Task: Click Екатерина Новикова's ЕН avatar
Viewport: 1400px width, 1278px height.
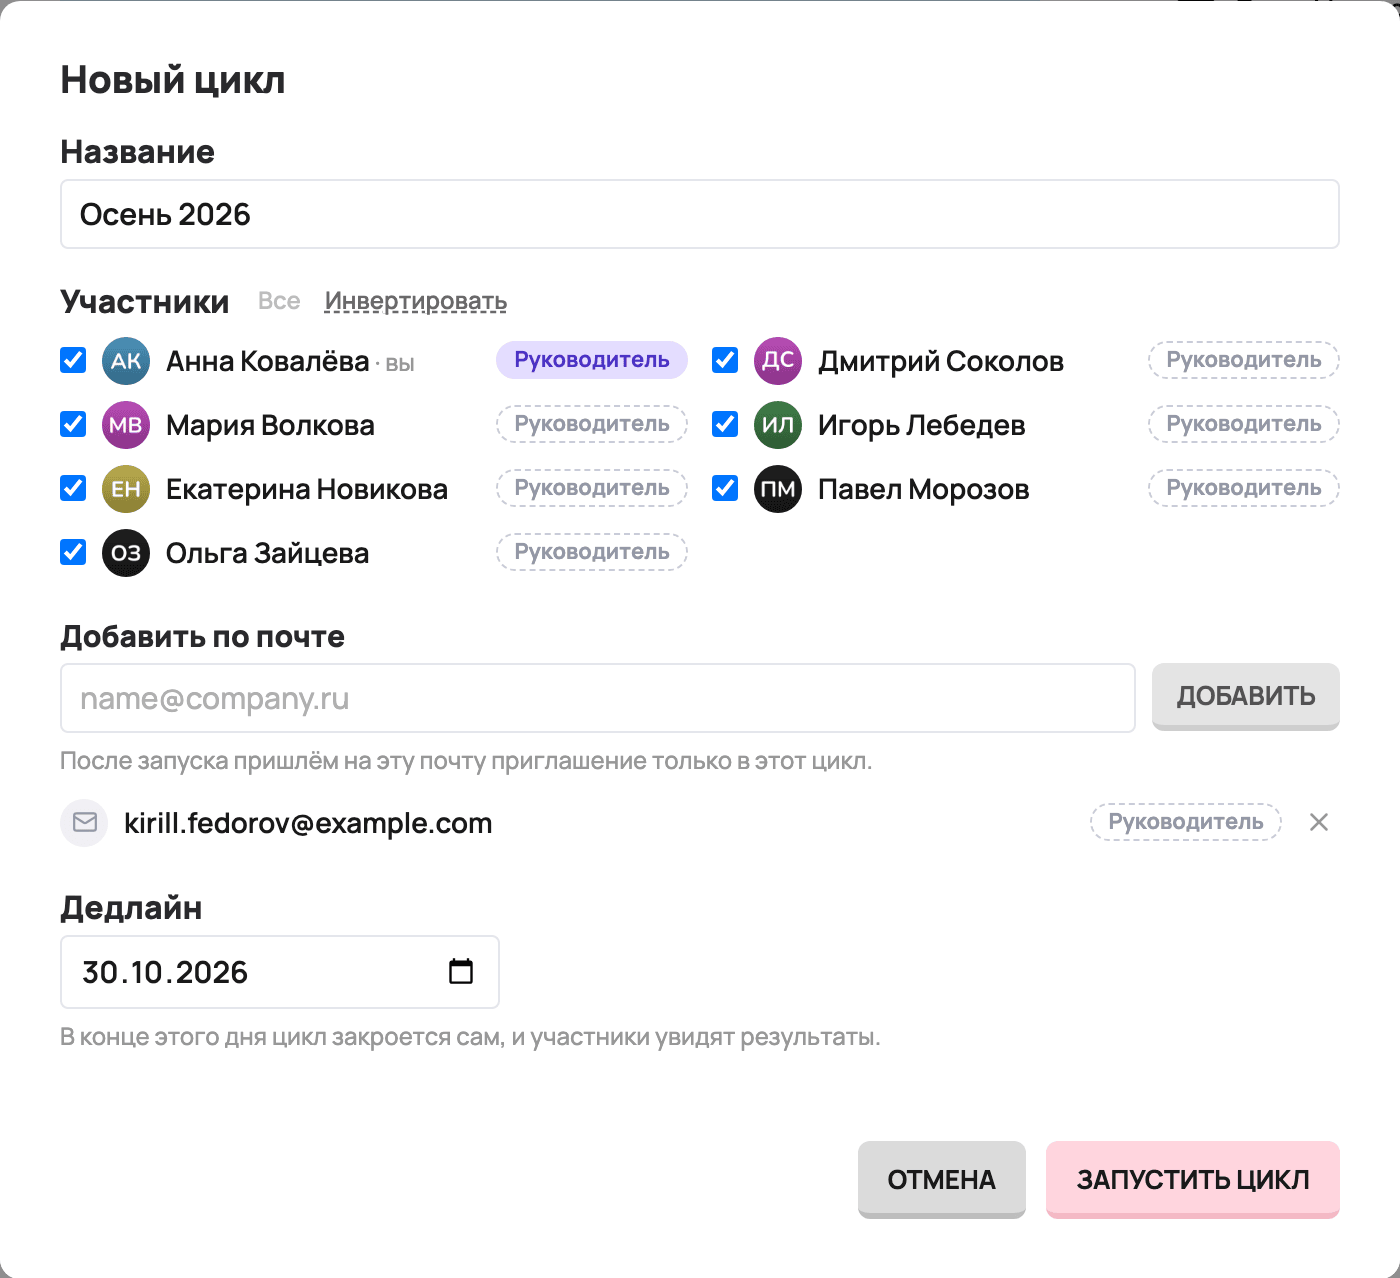Action: pyautogui.click(x=126, y=489)
